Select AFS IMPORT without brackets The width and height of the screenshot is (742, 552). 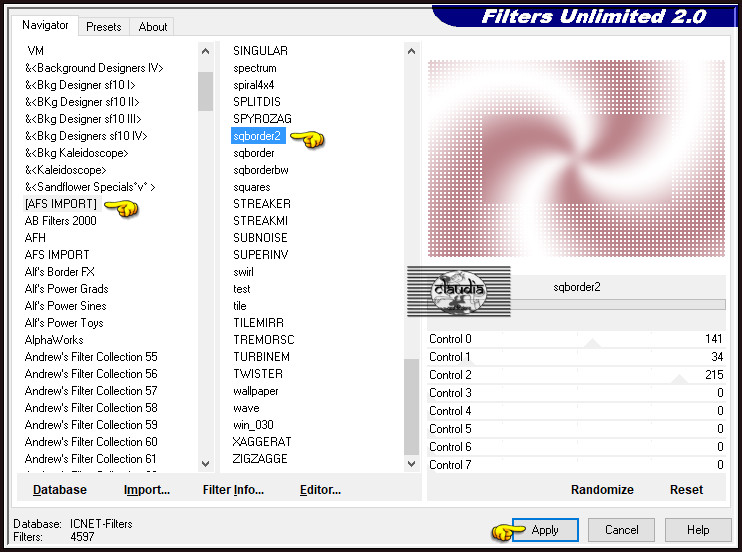[57, 255]
